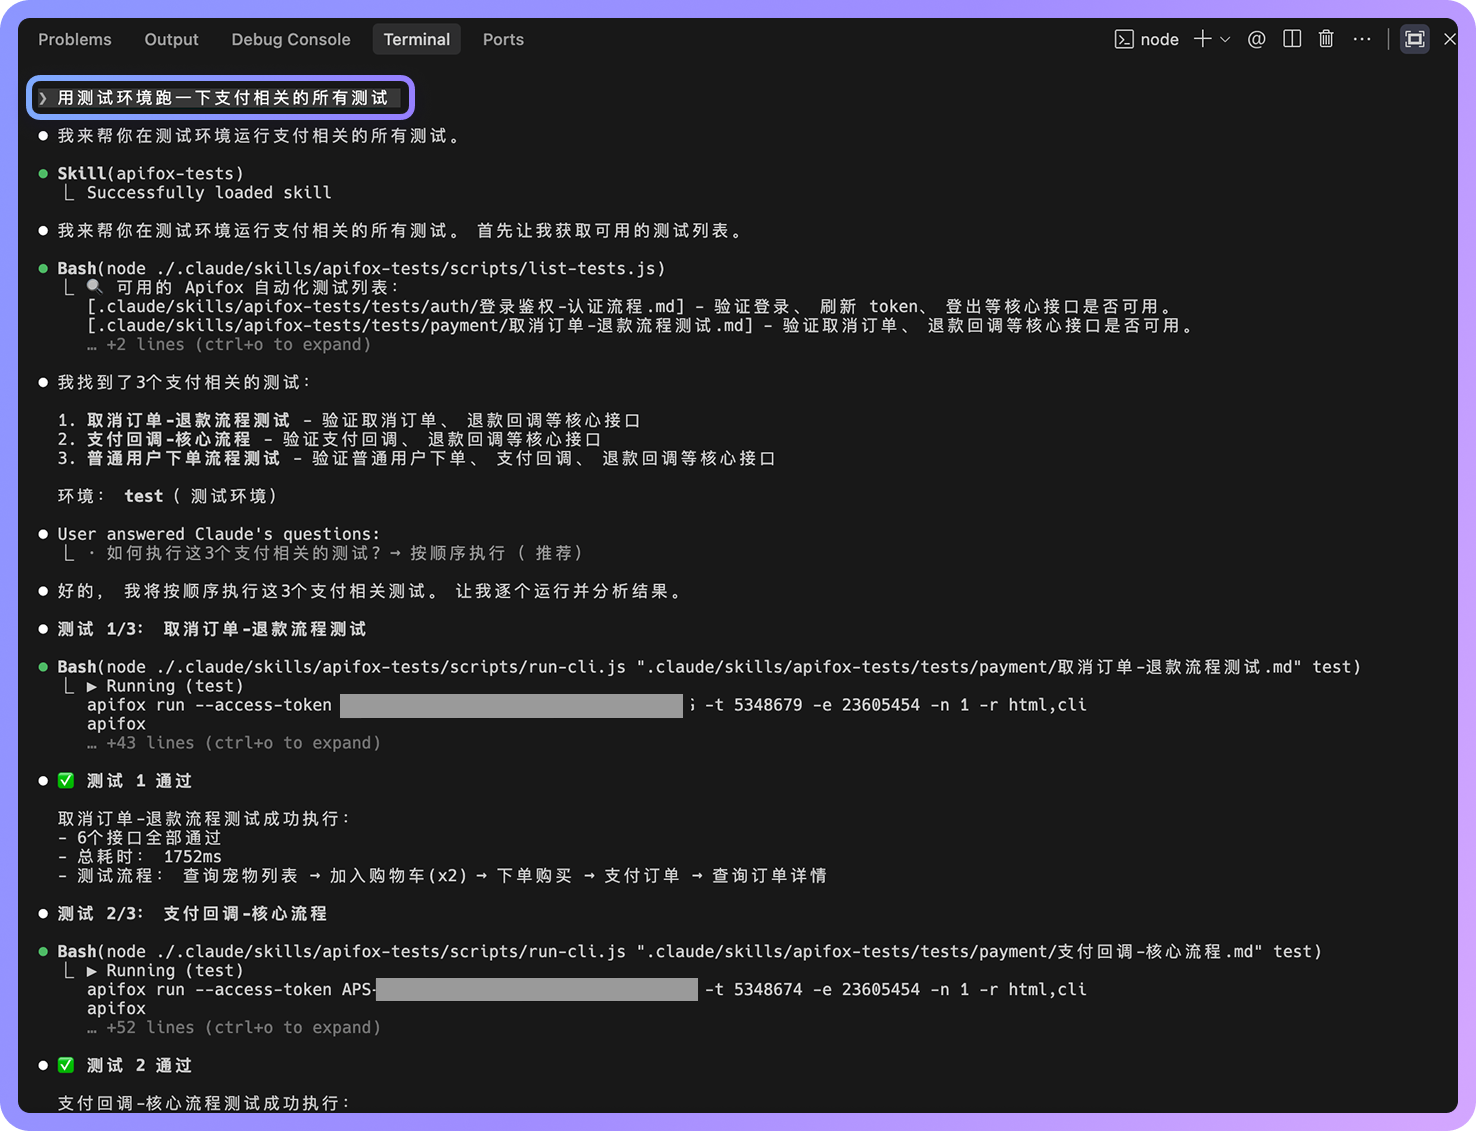Click the node terminal shell icon
1476x1131 pixels.
click(1124, 39)
